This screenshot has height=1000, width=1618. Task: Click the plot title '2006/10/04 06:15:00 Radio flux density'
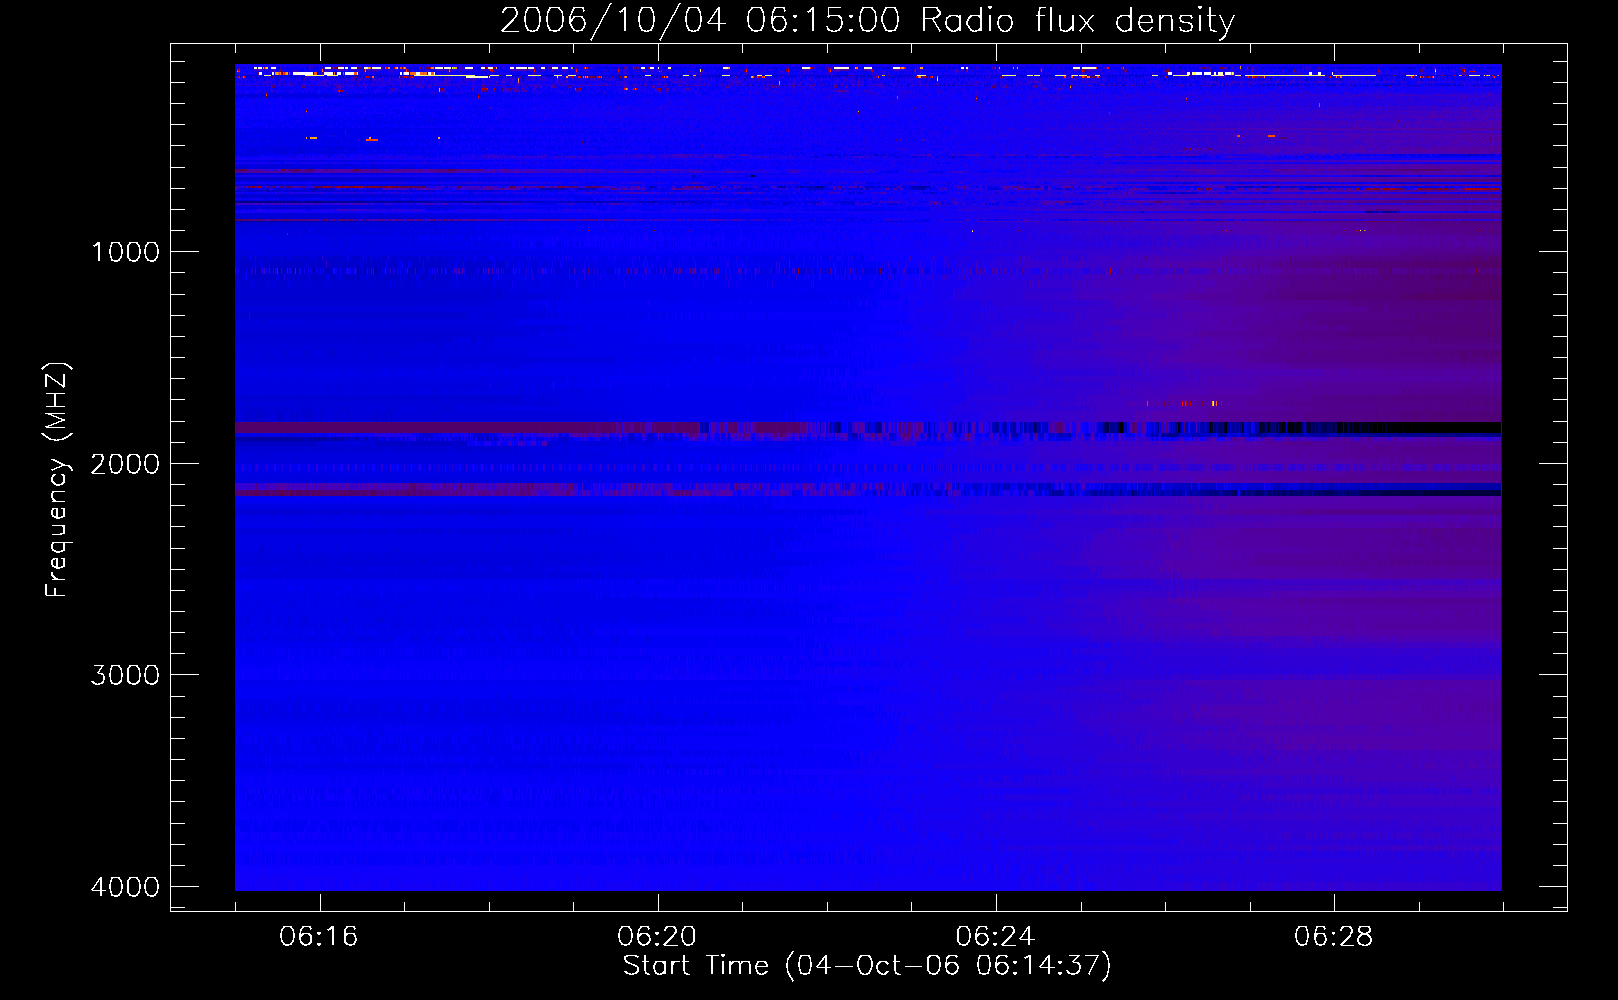point(867,21)
